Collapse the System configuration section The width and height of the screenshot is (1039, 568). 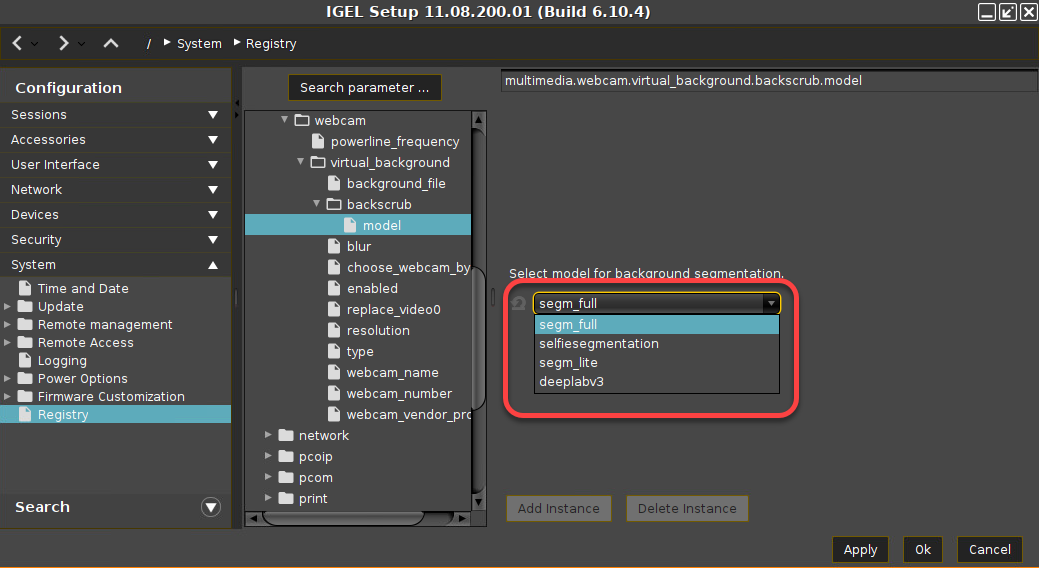point(212,265)
